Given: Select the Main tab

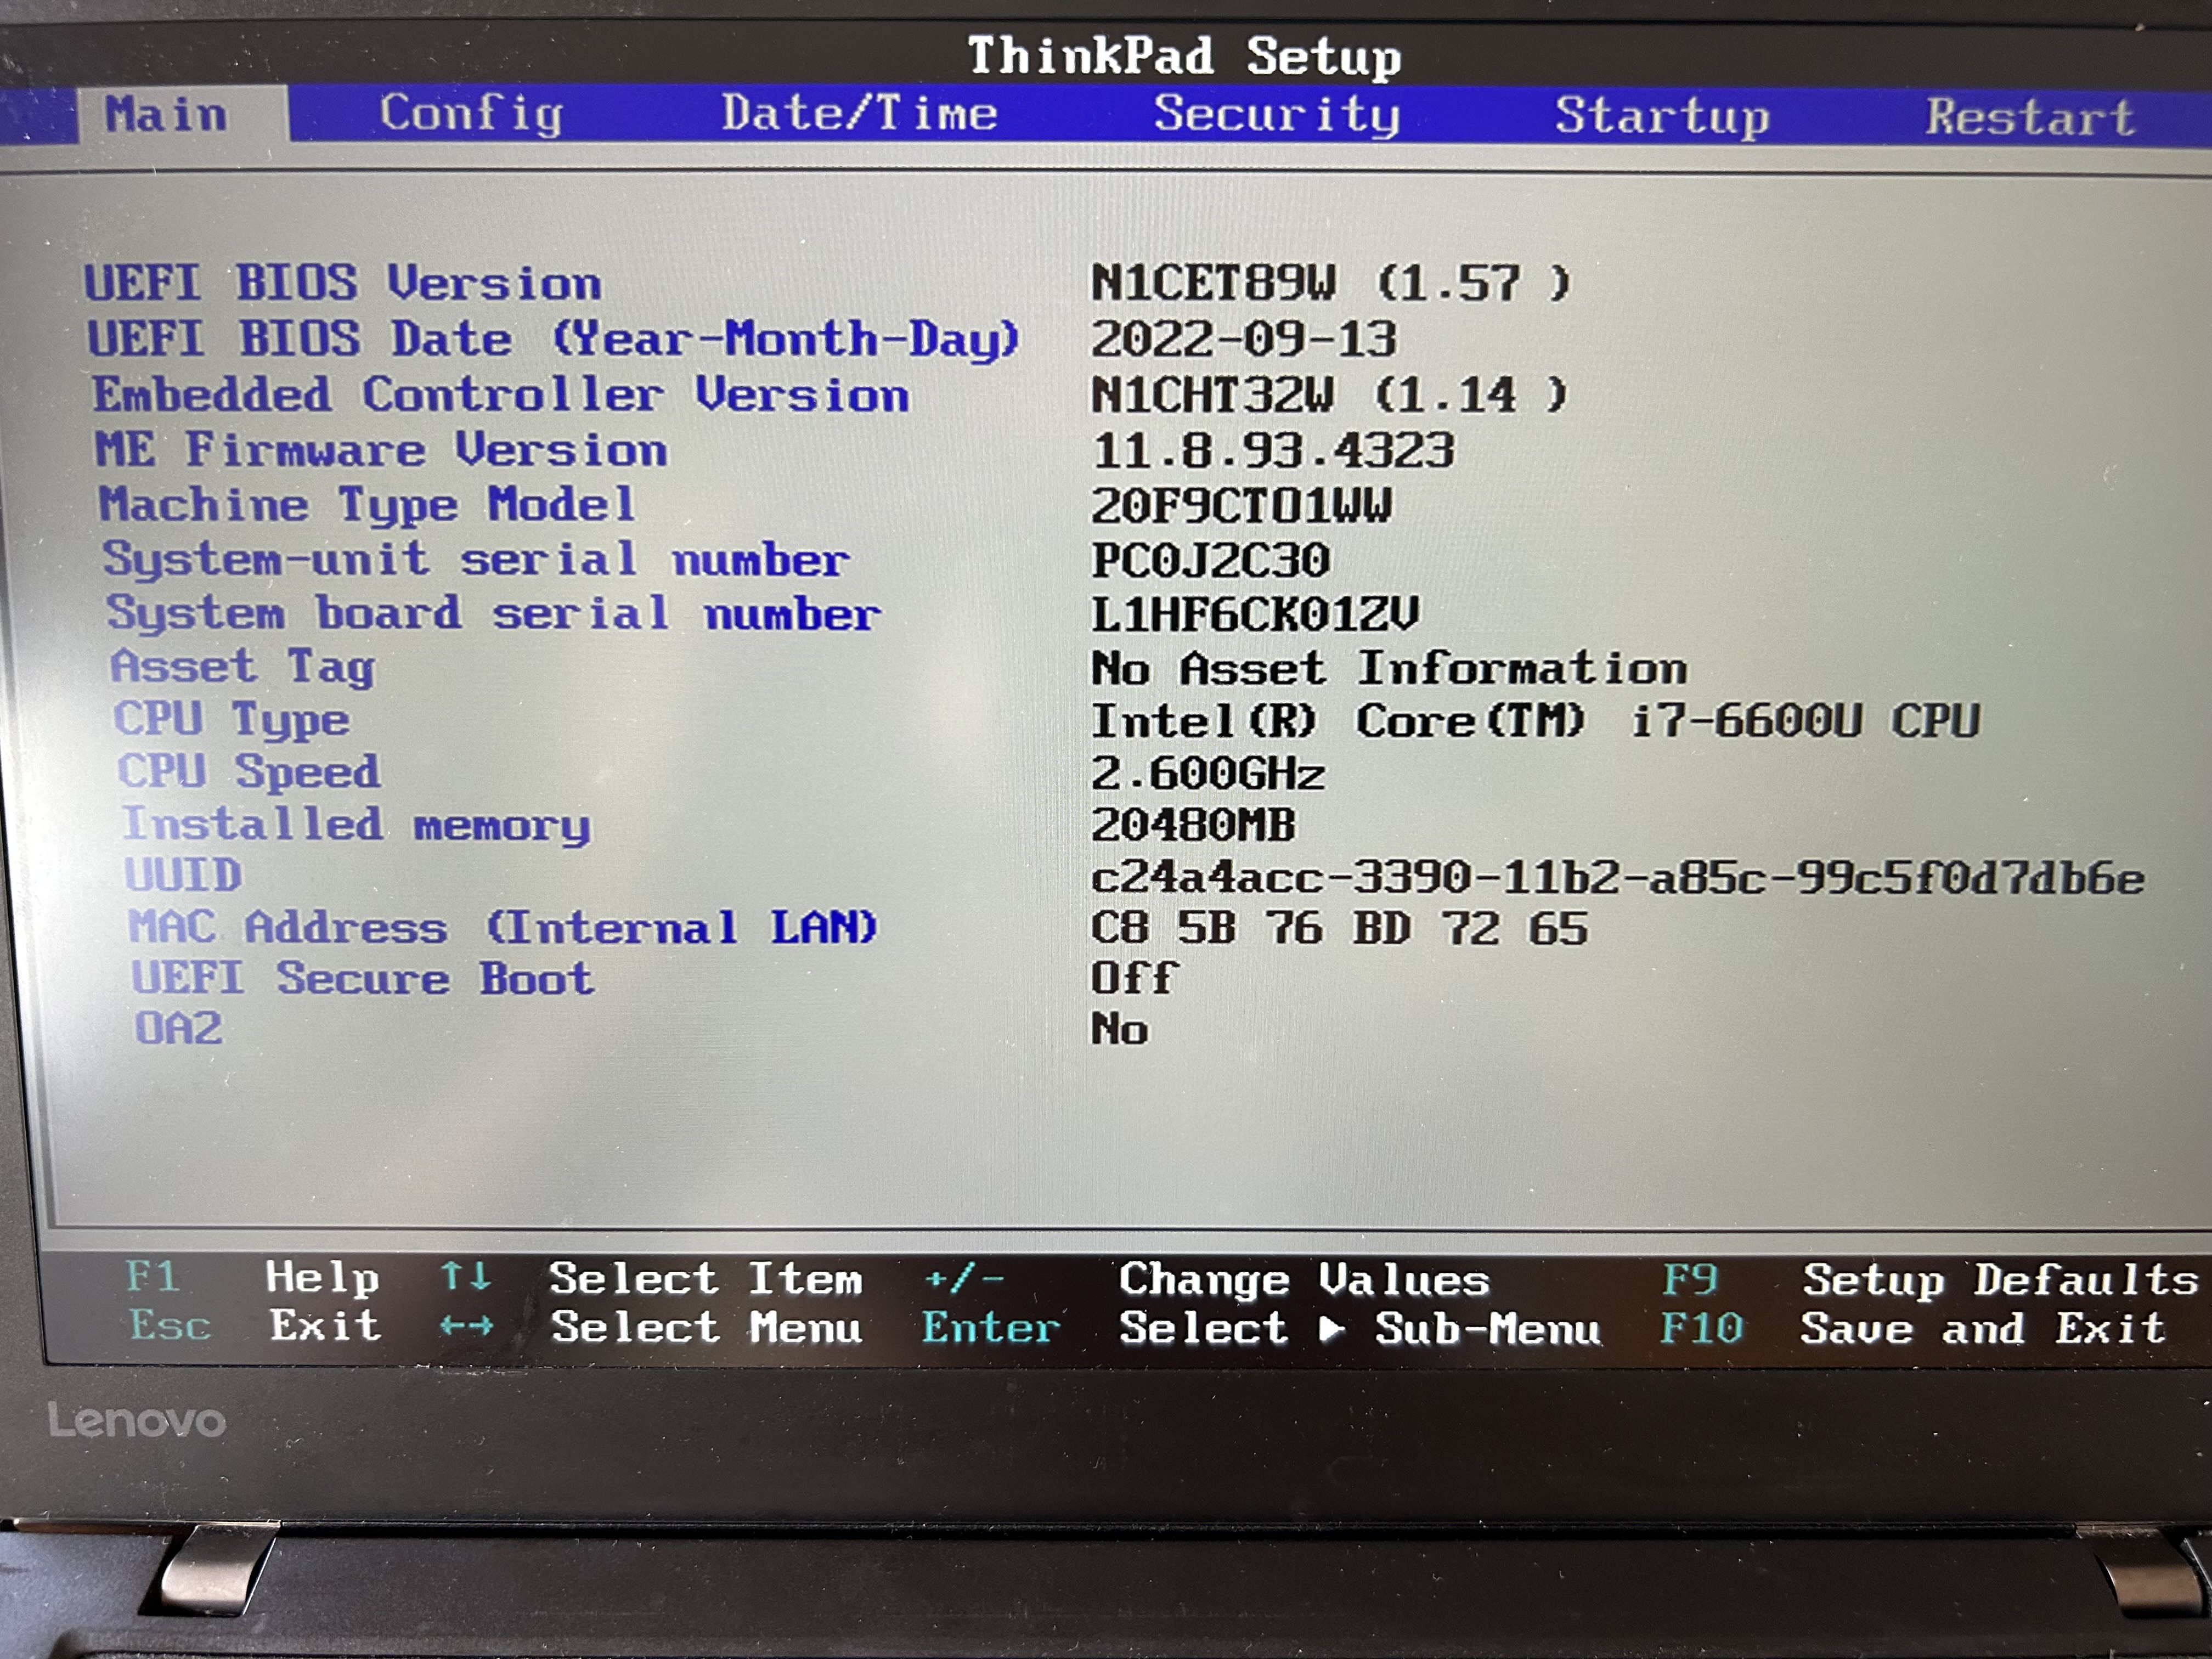Looking at the screenshot, I should coord(166,114).
